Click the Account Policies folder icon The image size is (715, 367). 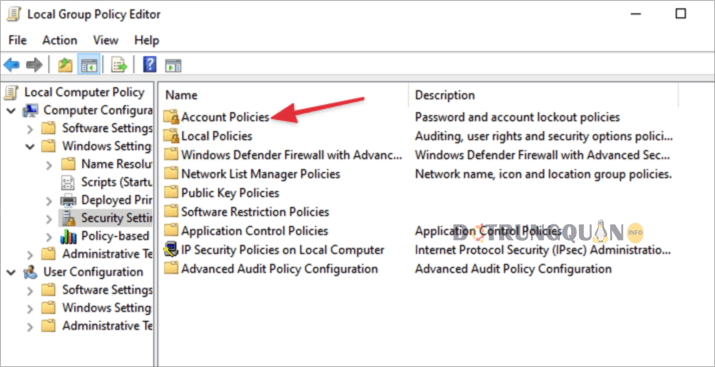(x=171, y=117)
